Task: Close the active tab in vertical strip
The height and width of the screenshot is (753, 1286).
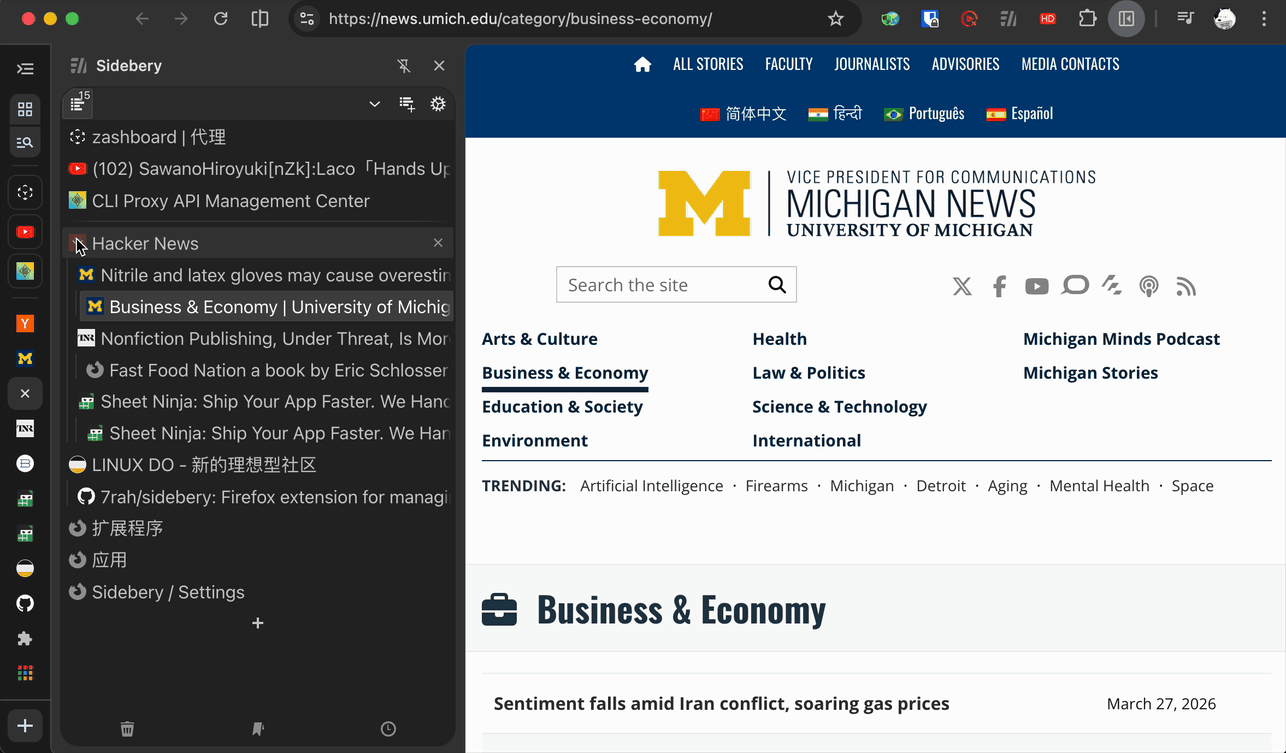Action: 25,394
